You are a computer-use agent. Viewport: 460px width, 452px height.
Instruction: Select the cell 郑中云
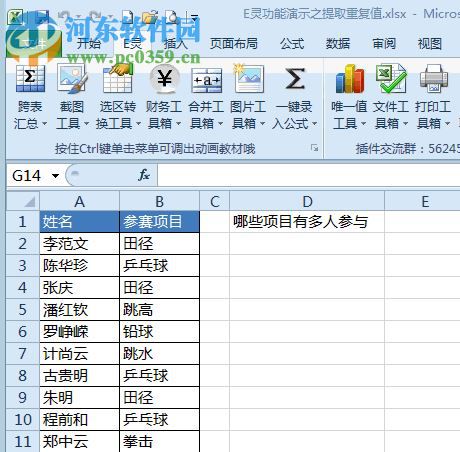coord(79,441)
